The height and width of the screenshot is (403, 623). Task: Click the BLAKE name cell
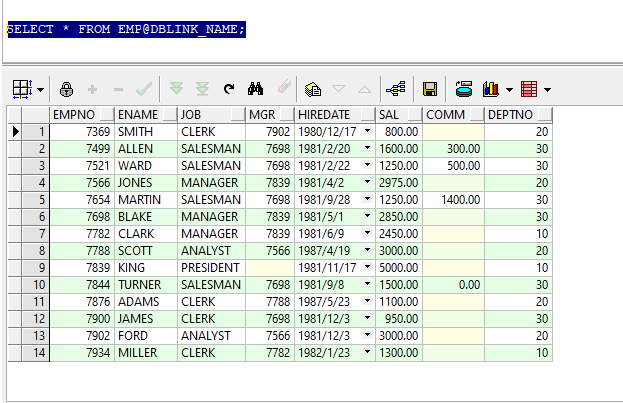coord(146,217)
